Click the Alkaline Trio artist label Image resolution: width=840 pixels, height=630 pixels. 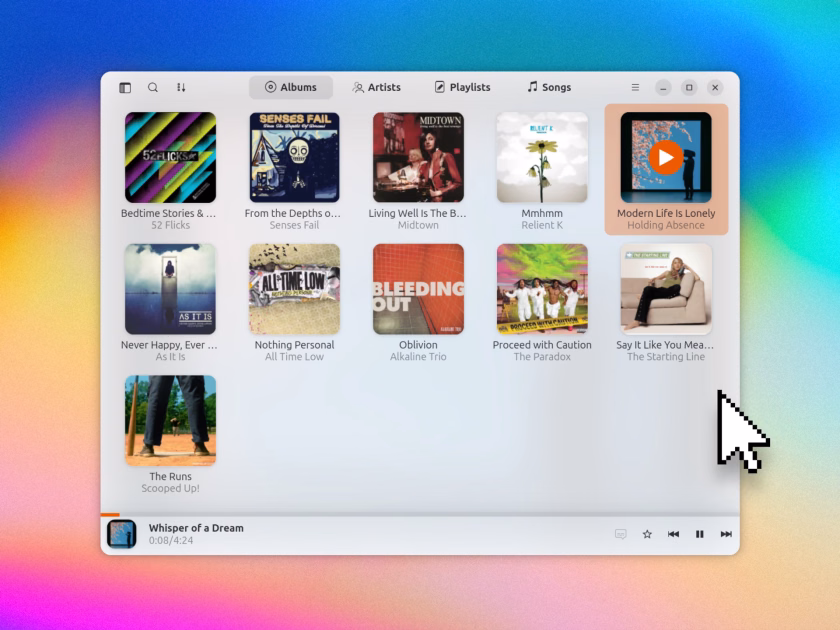click(418, 357)
